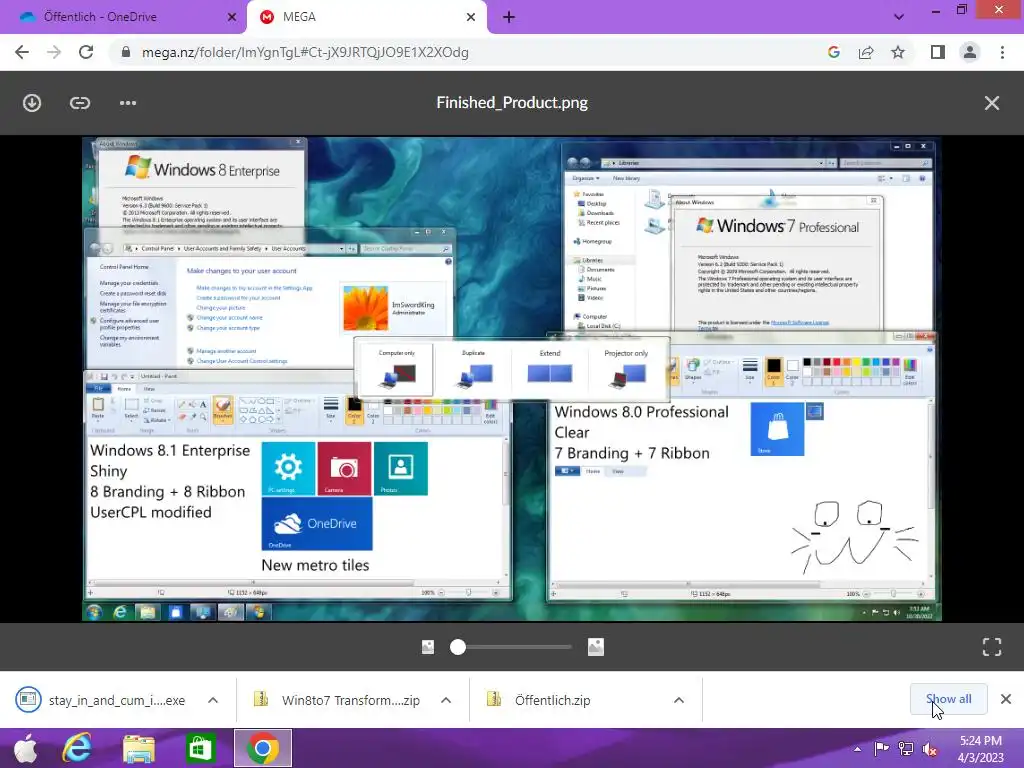Reload the current page
The height and width of the screenshot is (768, 1024).
coord(86,52)
